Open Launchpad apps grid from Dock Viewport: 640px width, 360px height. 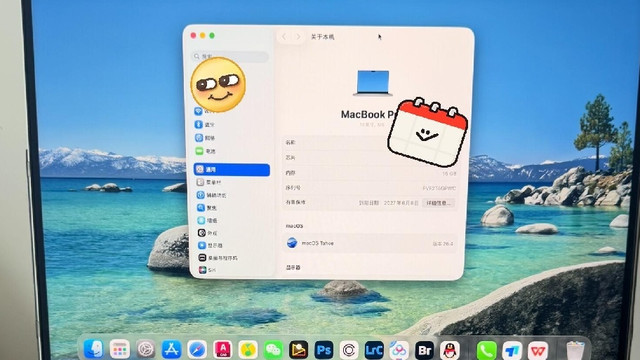[x=120, y=349]
